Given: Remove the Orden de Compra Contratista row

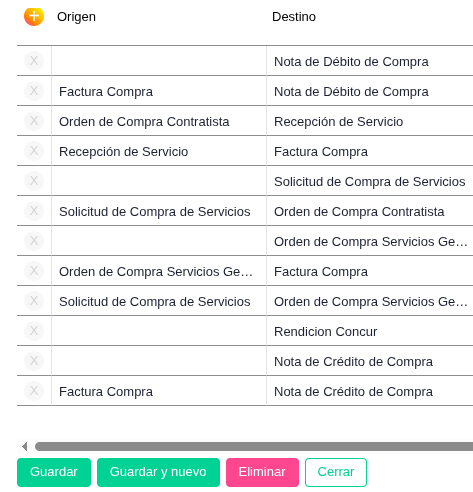Looking at the screenshot, I should (x=34, y=121).
